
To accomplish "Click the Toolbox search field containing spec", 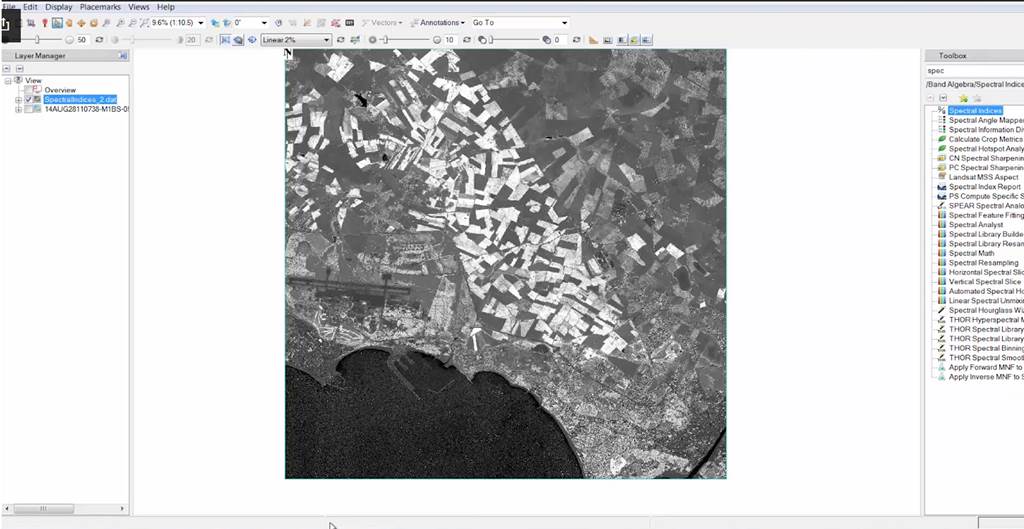I will [x=974, y=71].
